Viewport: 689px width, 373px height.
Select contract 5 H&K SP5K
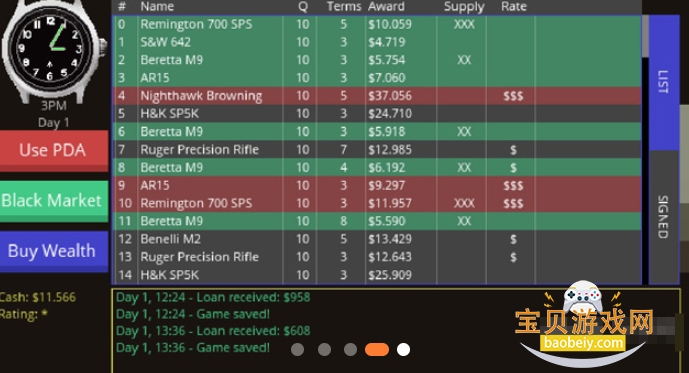[377, 114]
